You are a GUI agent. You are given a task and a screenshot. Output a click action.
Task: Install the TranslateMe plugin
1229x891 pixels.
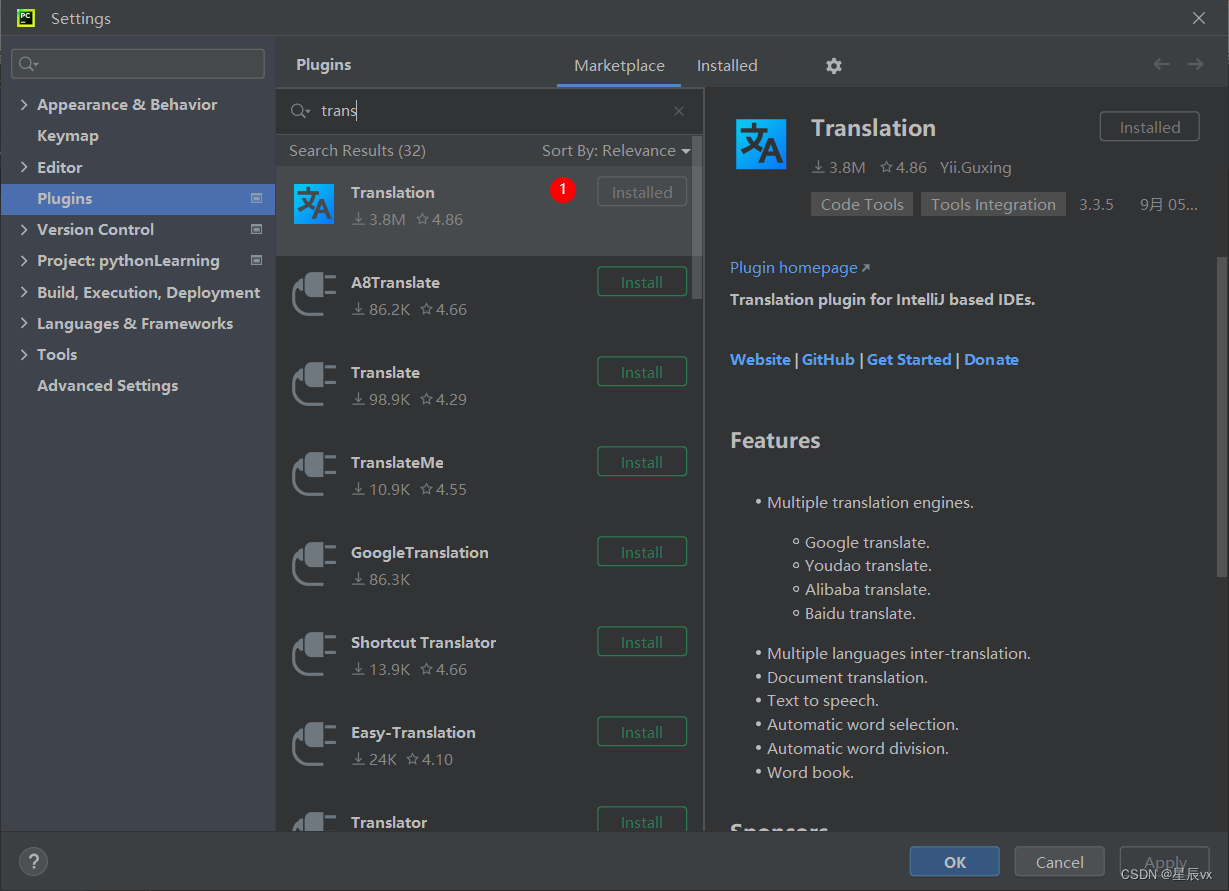[x=642, y=462]
